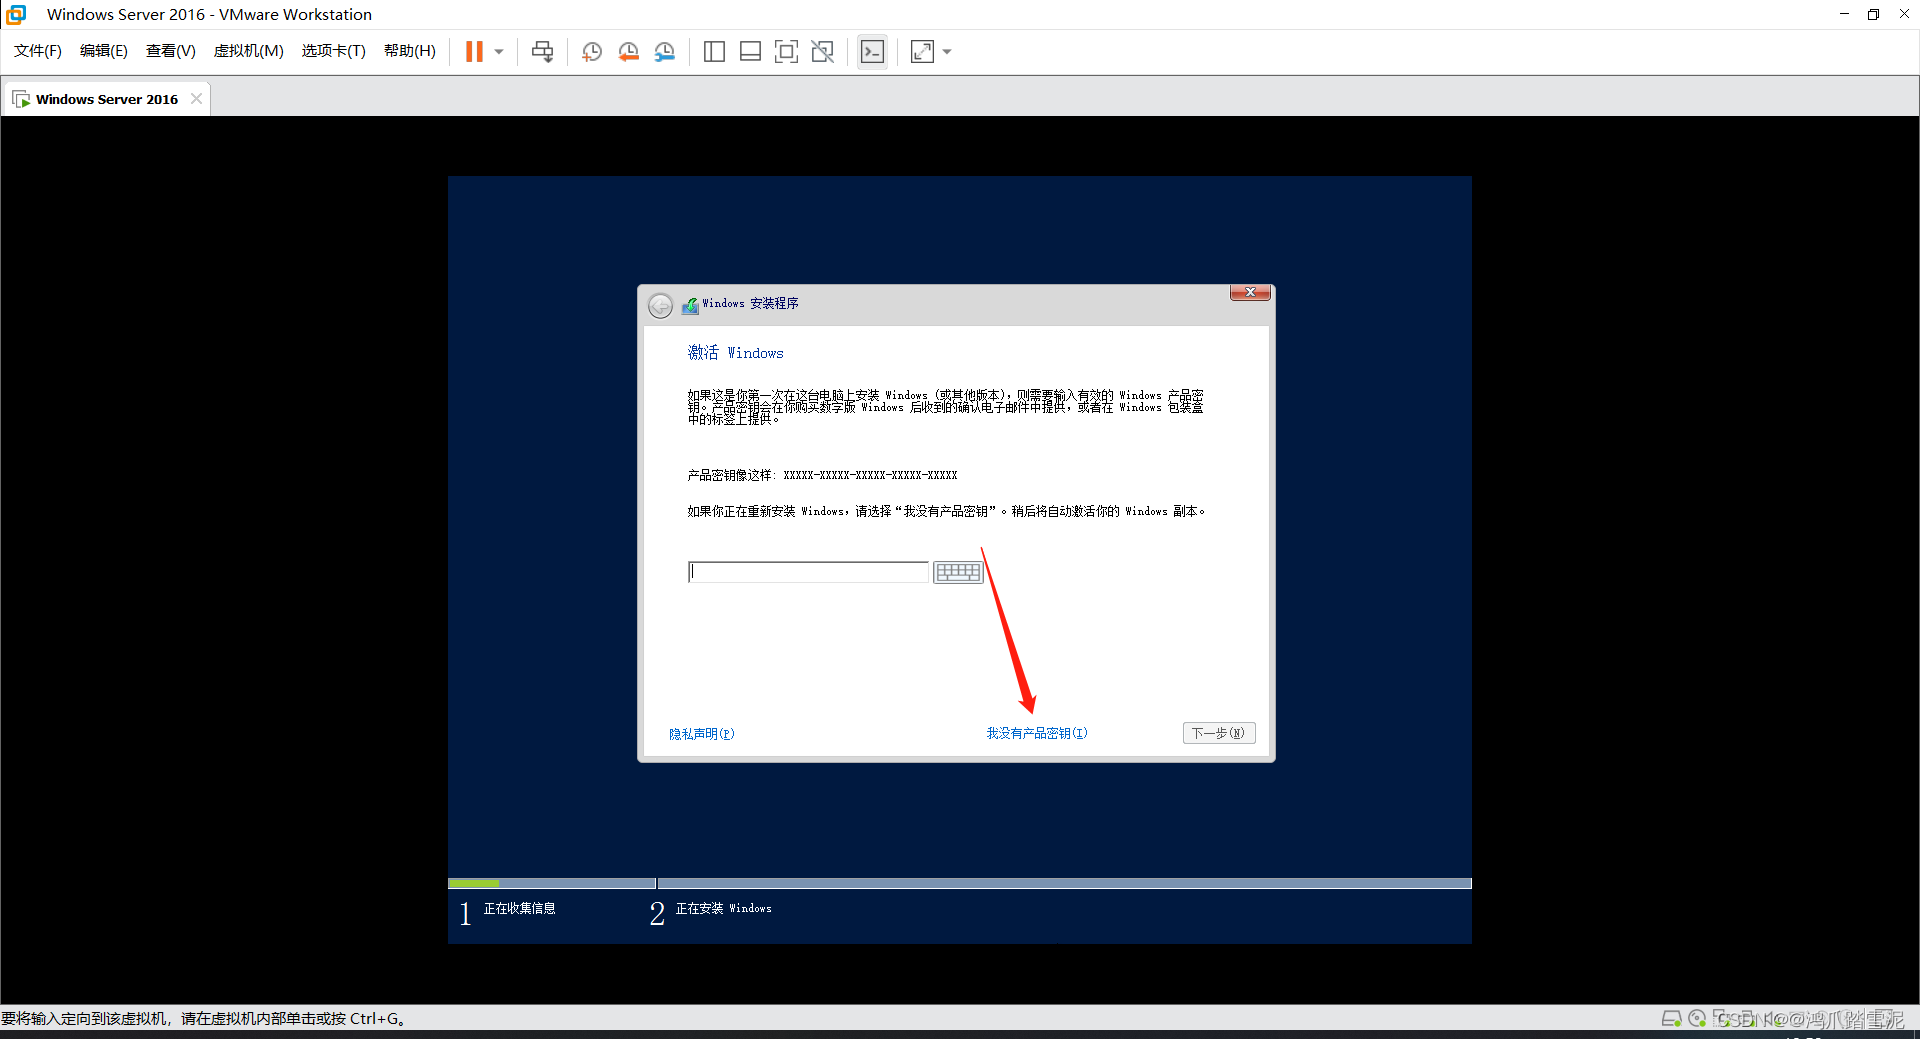1920x1039 pixels.
Task: Restore down the VMware window
Action: pos(1873,14)
